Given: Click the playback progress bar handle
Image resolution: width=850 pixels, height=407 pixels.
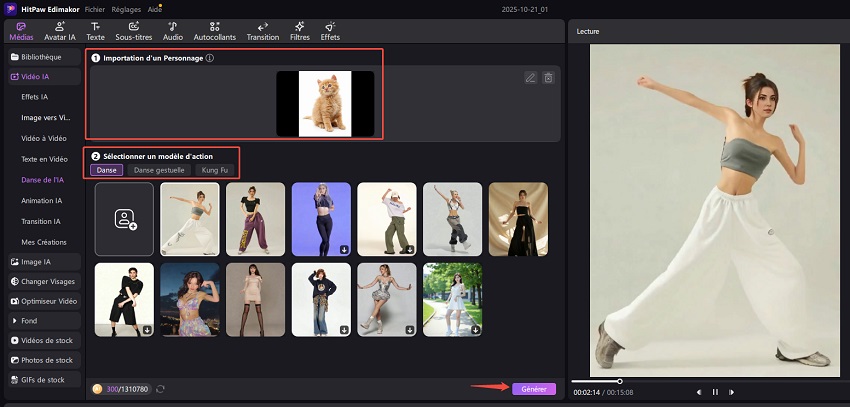Looking at the screenshot, I should pos(620,381).
